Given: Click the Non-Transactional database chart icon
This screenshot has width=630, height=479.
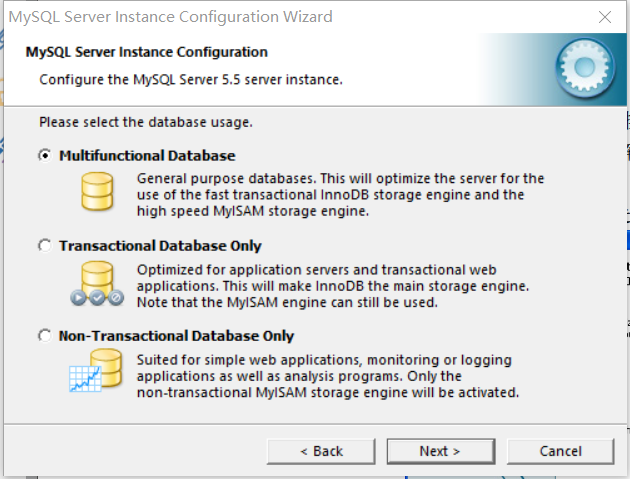Looking at the screenshot, I should click(96, 371).
